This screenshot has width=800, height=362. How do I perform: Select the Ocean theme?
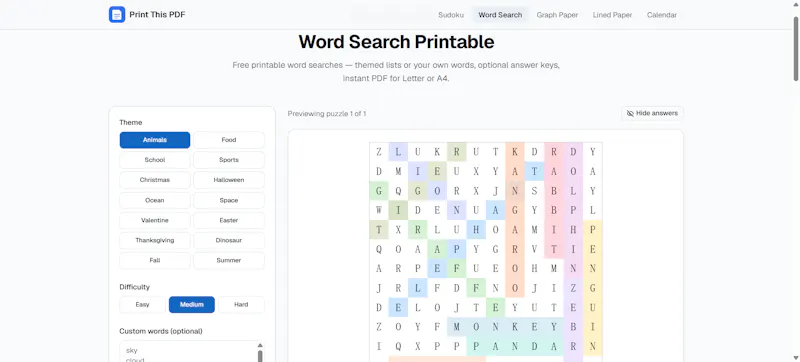click(x=155, y=200)
